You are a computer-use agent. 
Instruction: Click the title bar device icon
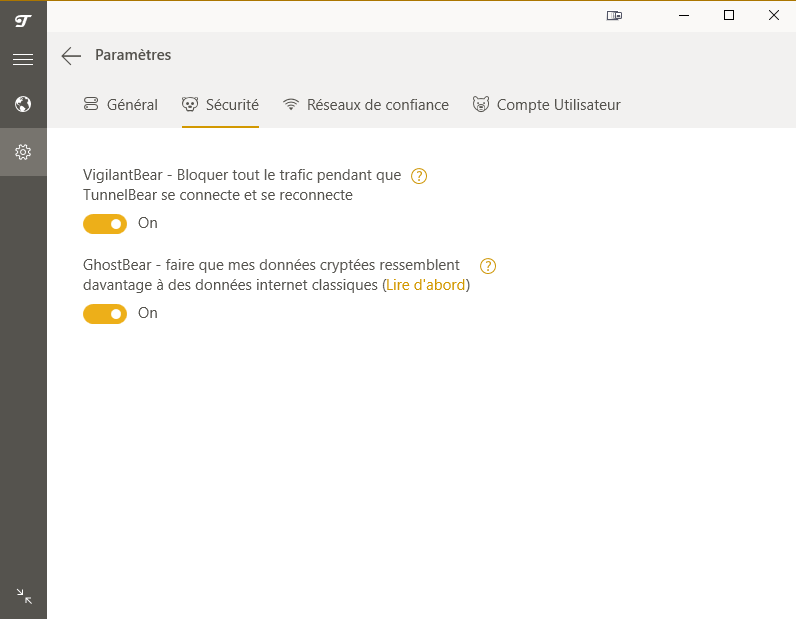(x=614, y=16)
